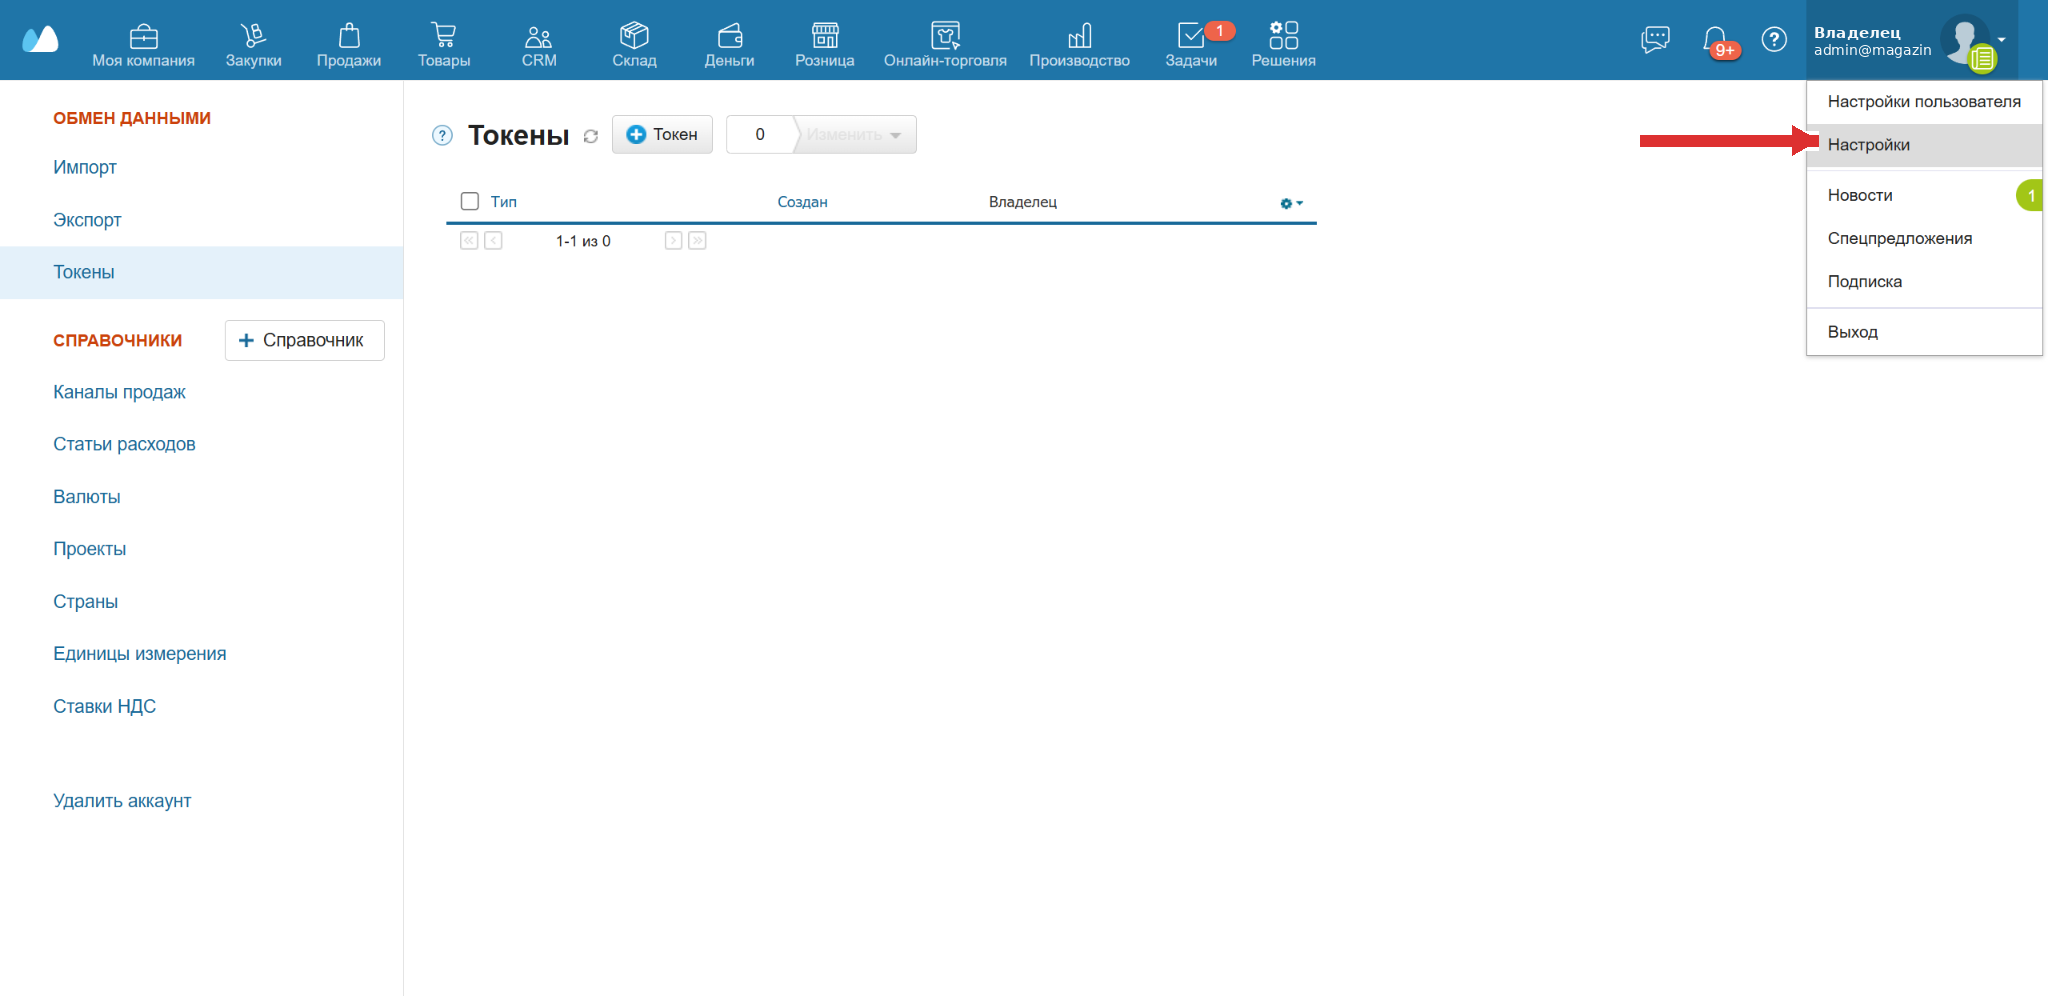2048x996 pixels.
Task: Select Подписка in the user menu
Action: coord(1924,281)
